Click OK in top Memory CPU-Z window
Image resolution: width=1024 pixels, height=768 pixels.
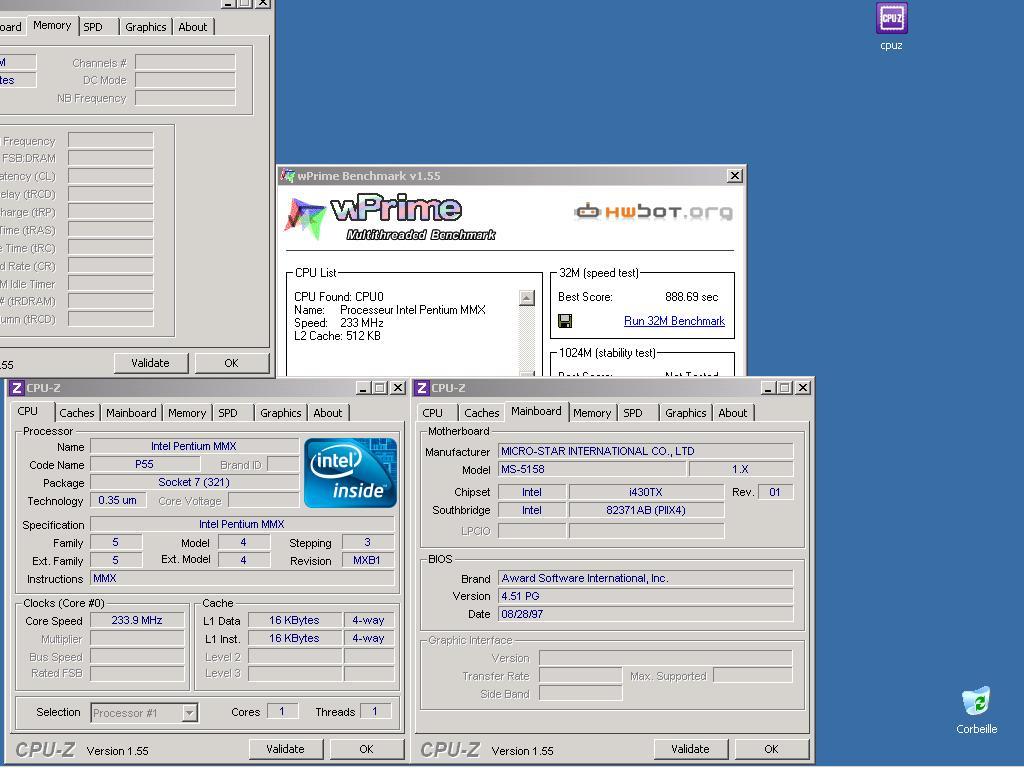tap(231, 363)
